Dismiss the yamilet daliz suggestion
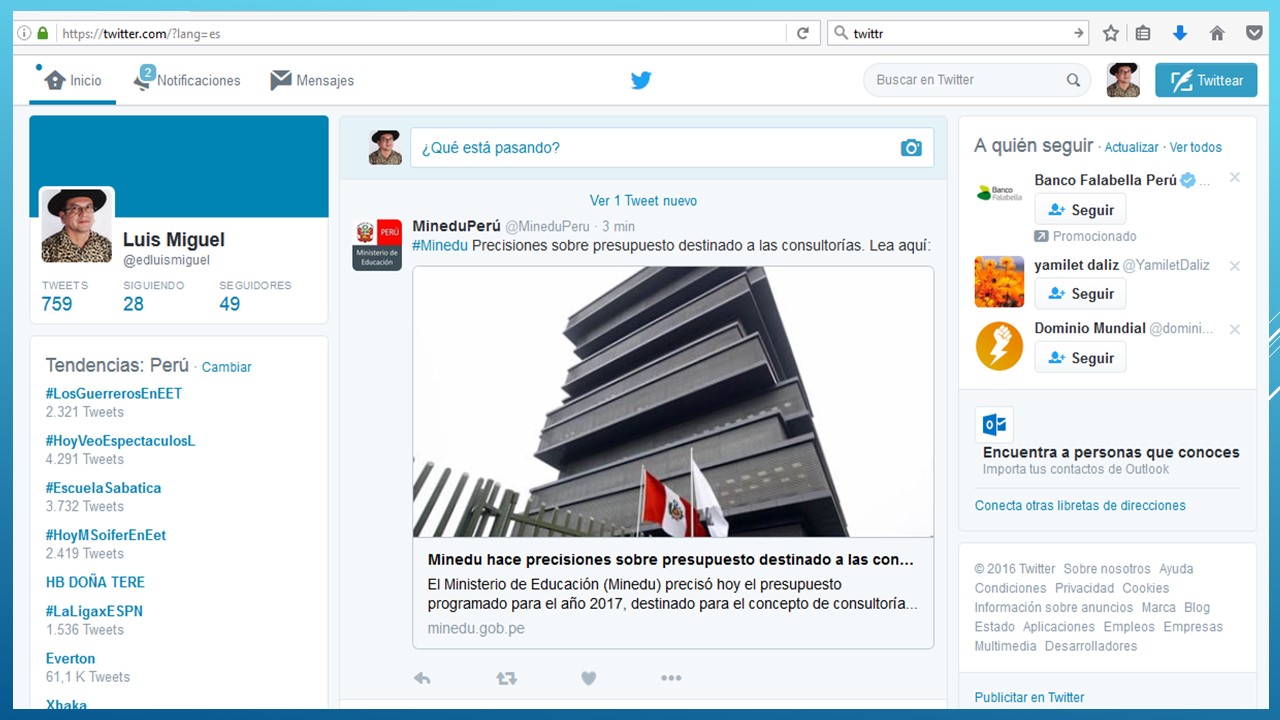This screenshot has width=1280, height=720. click(x=1235, y=266)
